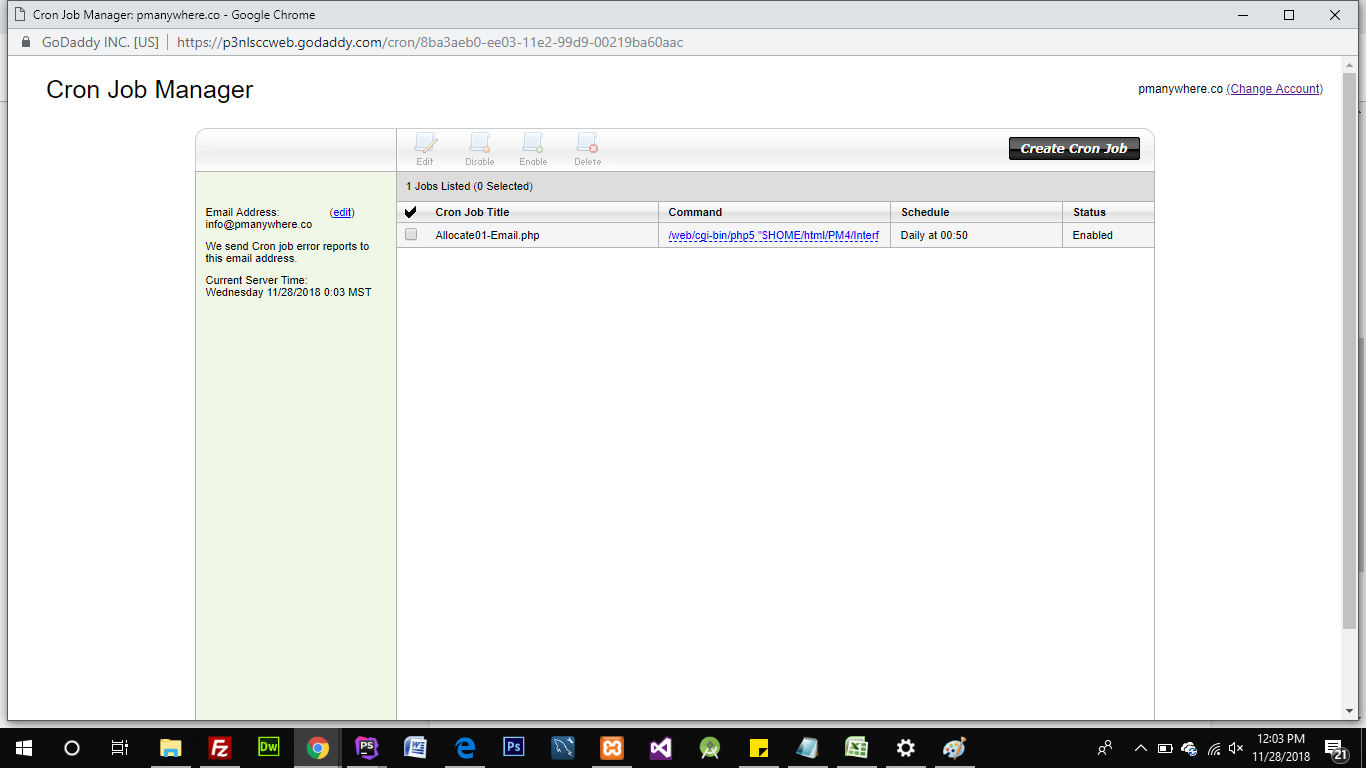Viewport: 1366px width, 768px height.
Task: Open the Change Account link
Action: 1275,89
